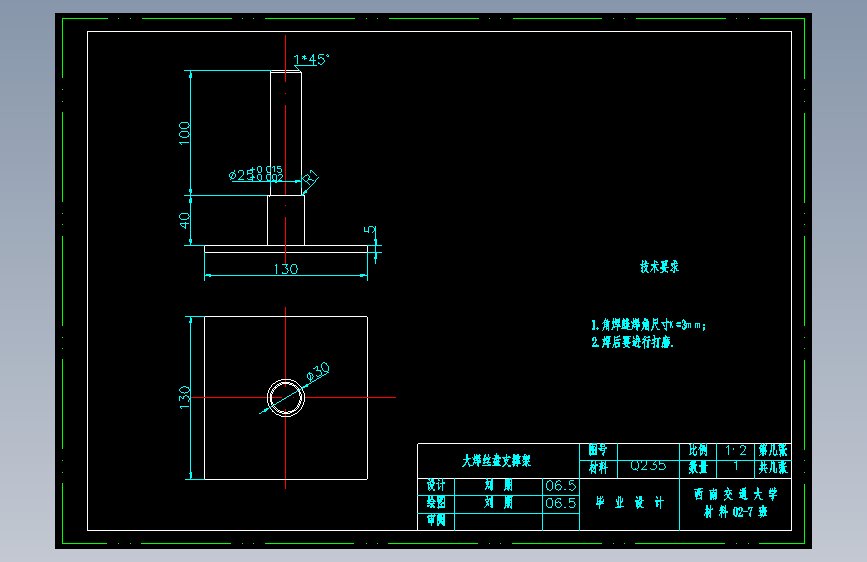Select the "Ø30" diameter label near circle
This screenshot has height=562, width=867.
(x=318, y=371)
